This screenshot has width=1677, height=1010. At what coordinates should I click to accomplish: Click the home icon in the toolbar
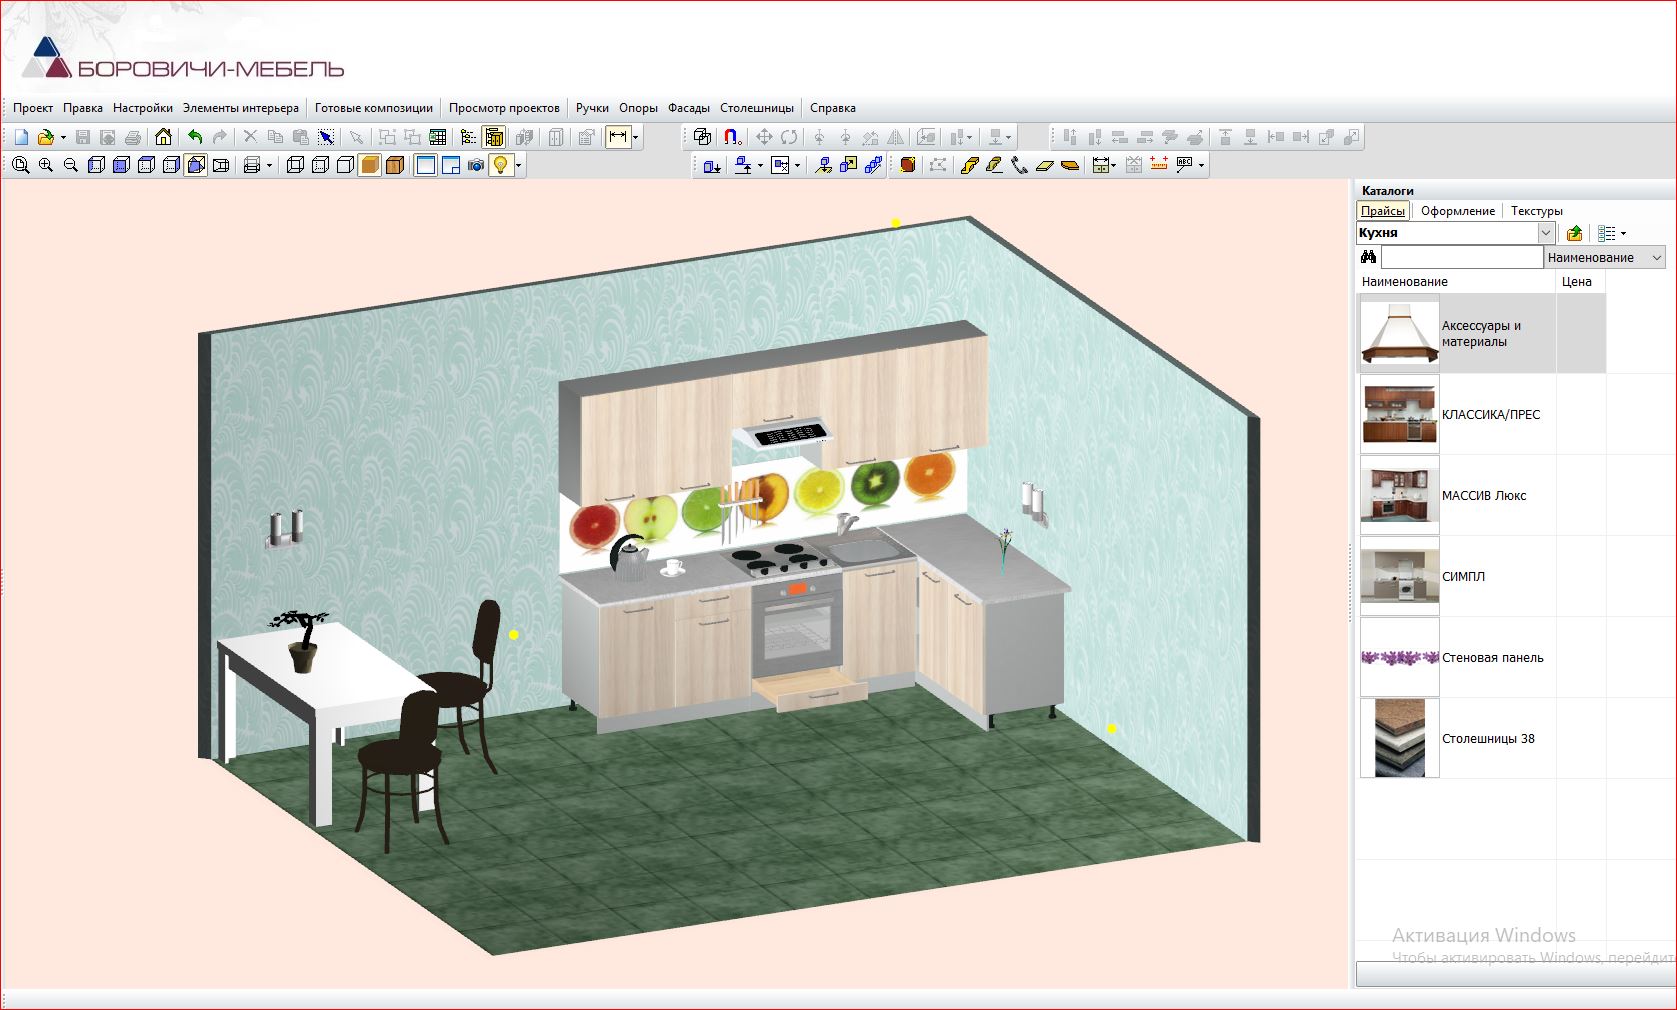pos(164,137)
